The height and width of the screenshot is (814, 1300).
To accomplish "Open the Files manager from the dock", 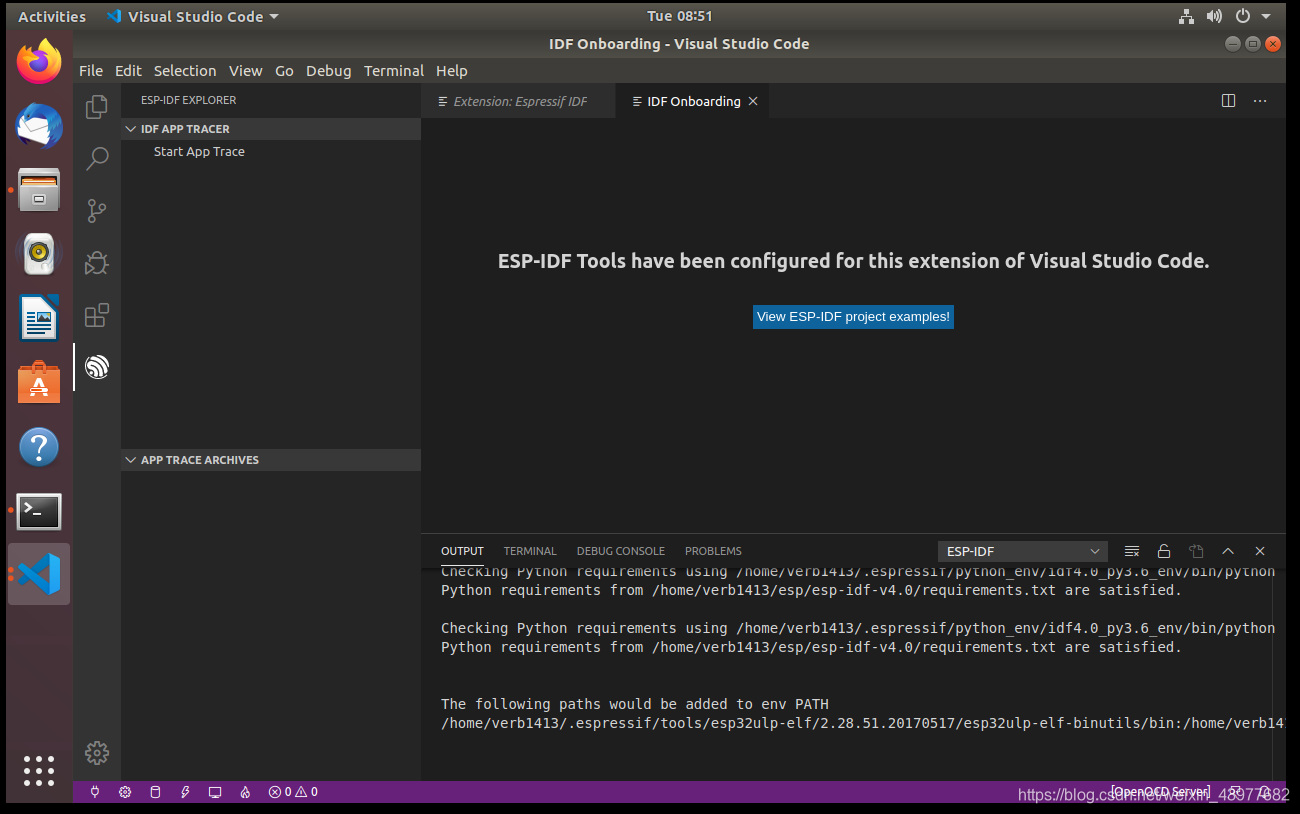I will [39, 190].
